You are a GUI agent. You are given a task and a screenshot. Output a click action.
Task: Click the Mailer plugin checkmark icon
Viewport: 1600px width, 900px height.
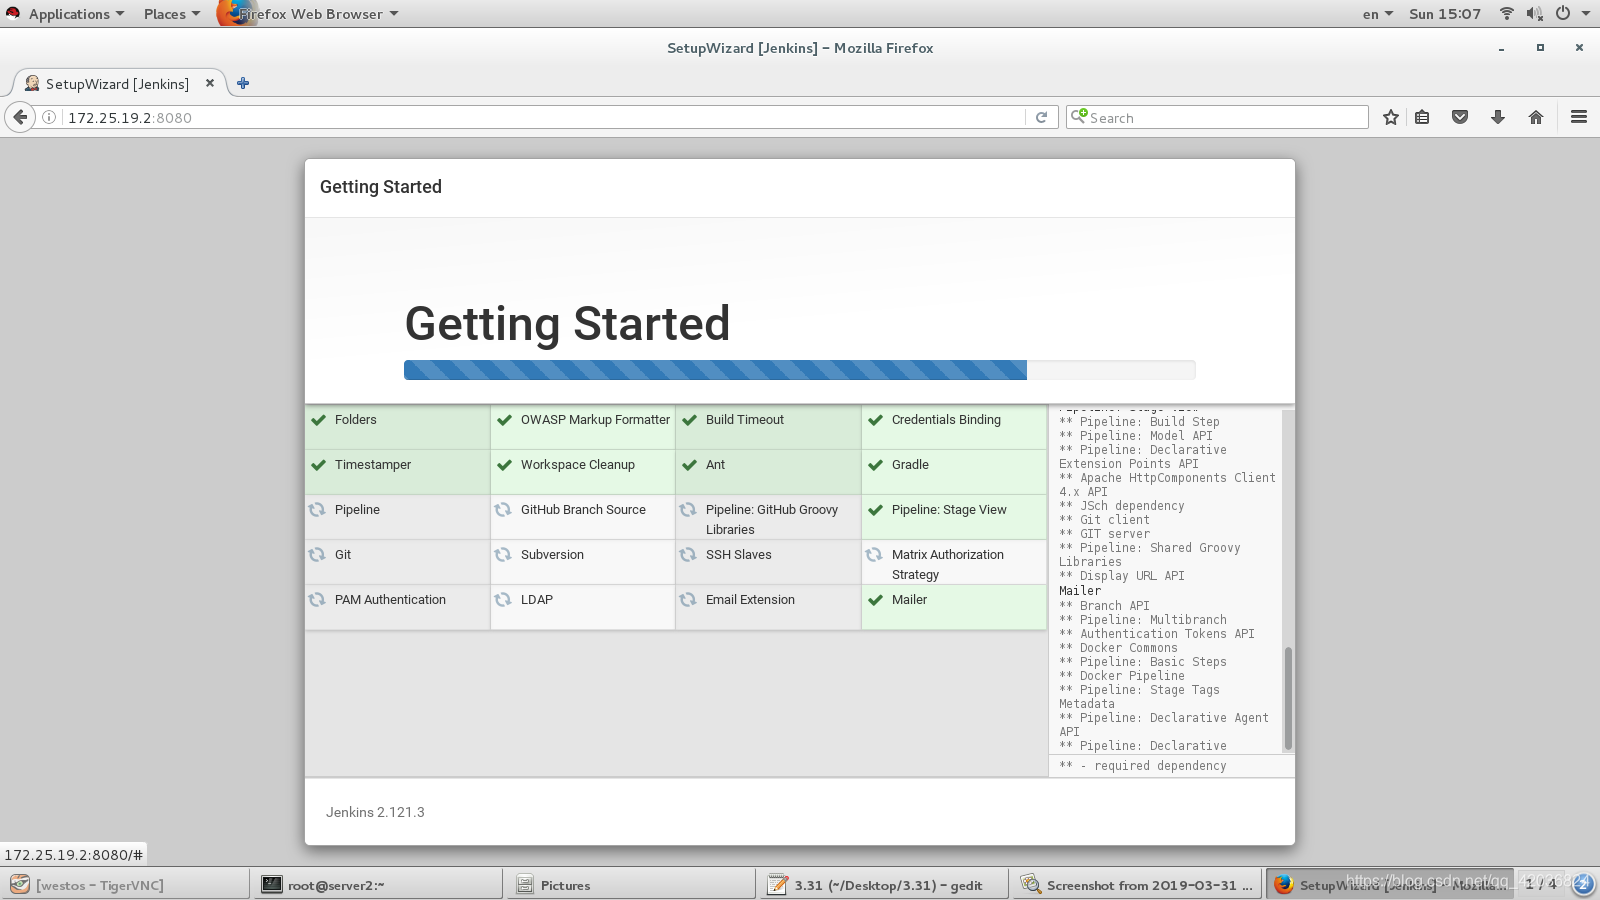pyautogui.click(x=875, y=600)
